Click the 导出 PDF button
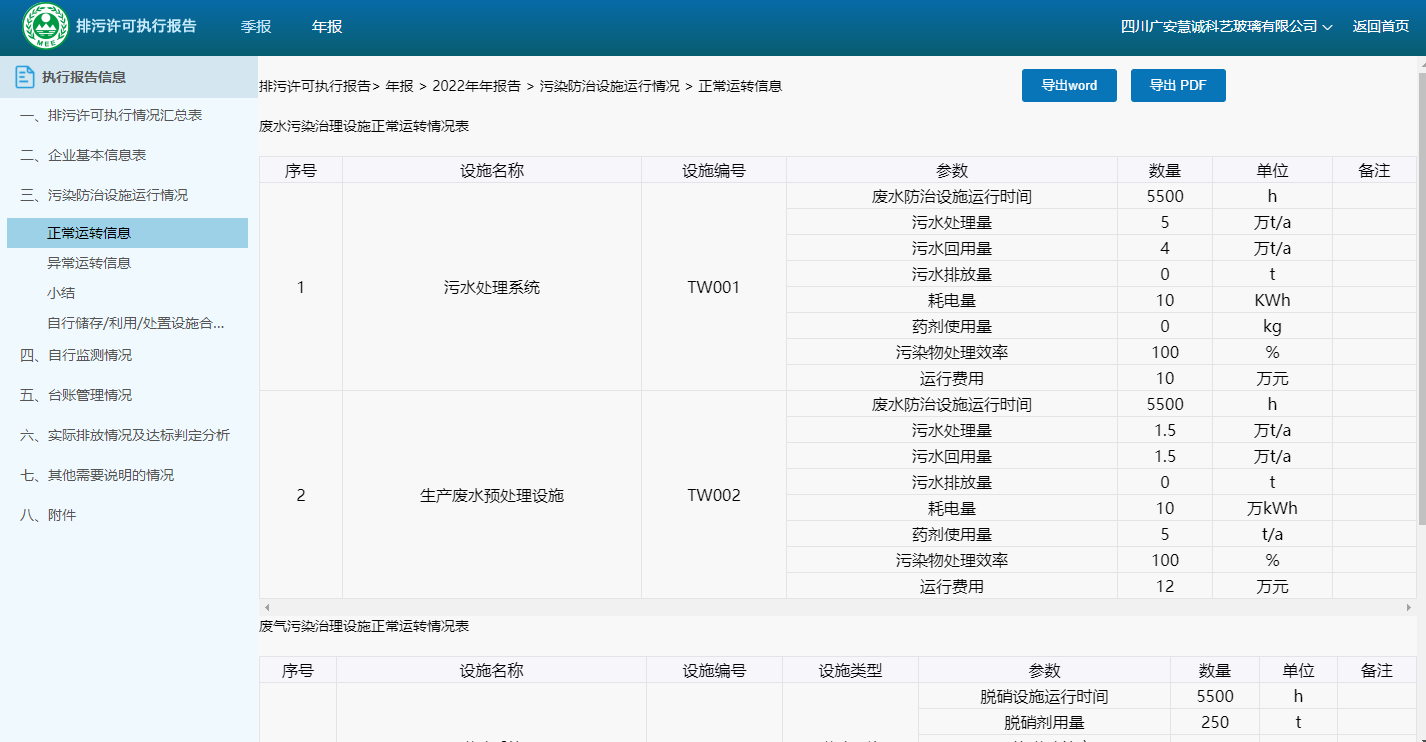 [1178, 86]
